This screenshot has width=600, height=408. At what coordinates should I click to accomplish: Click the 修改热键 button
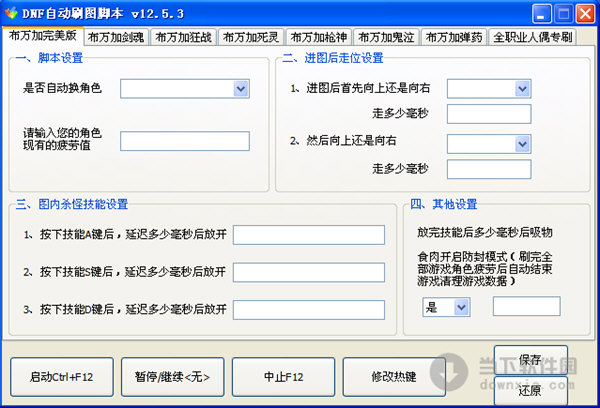click(x=394, y=377)
